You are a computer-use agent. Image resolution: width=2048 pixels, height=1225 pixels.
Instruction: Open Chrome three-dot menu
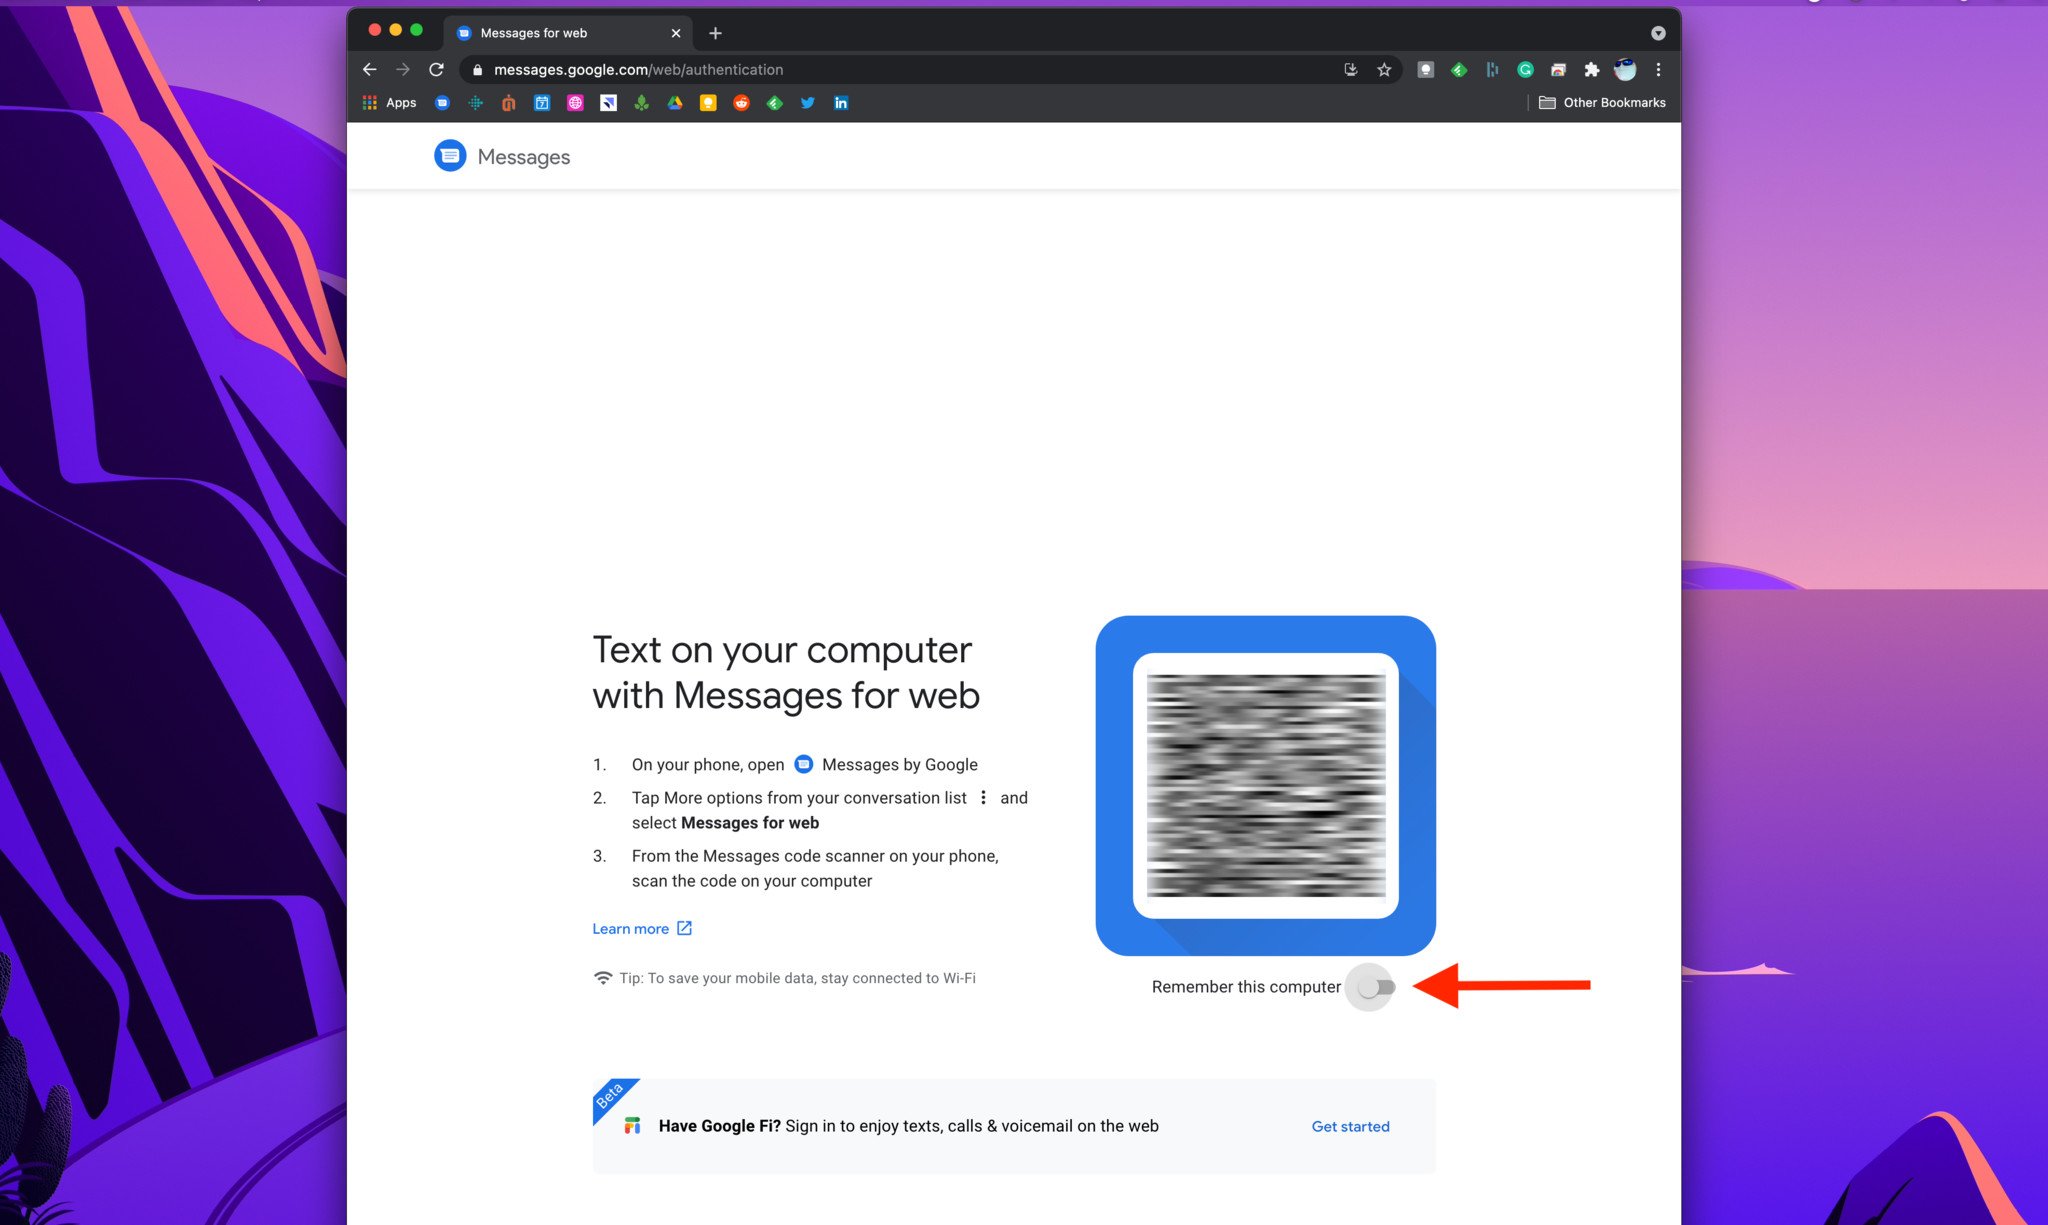pyautogui.click(x=1658, y=70)
